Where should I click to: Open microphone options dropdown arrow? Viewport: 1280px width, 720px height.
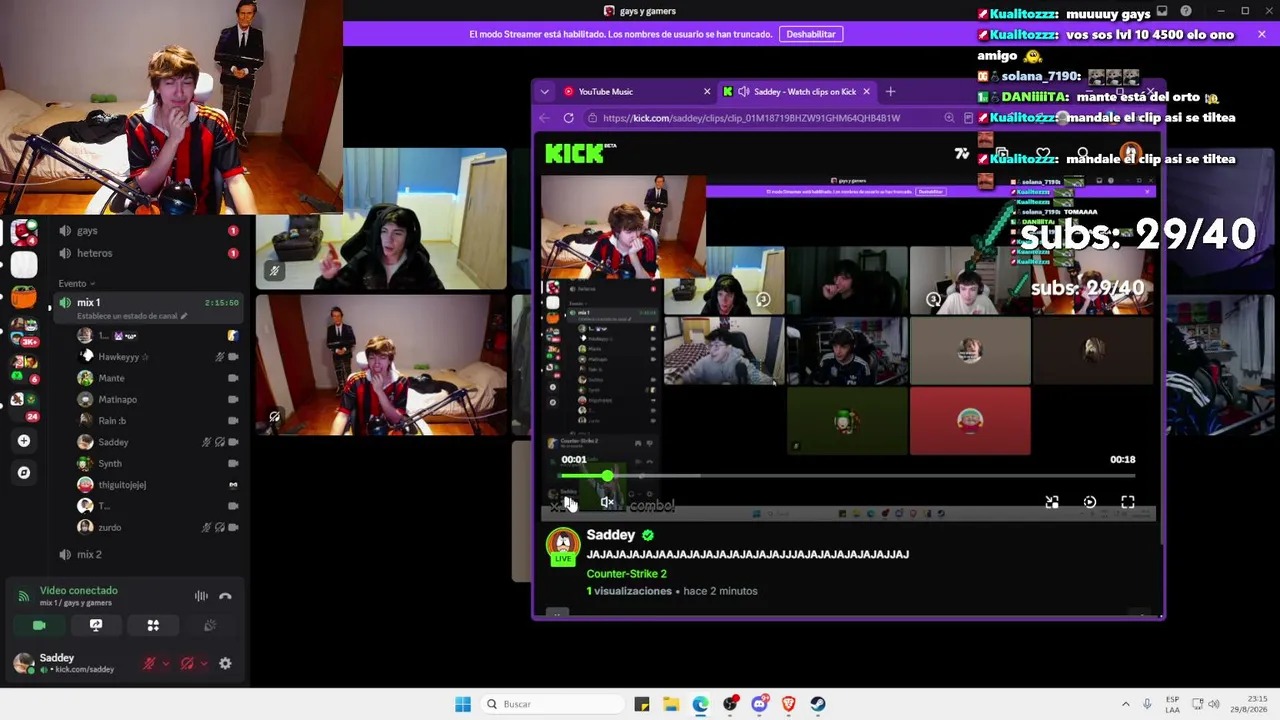(x=166, y=663)
